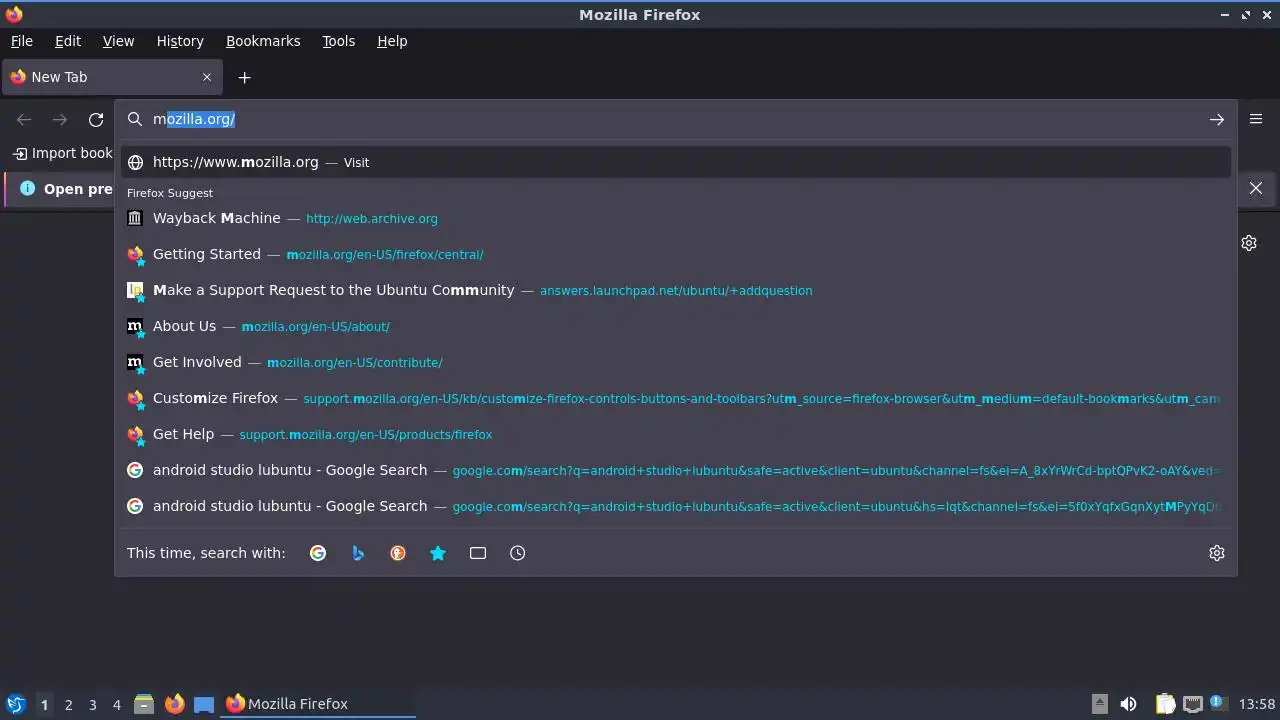Click the Import bookmarks toolbar button
Image resolution: width=1280 pixels, height=720 pixels.
(x=62, y=153)
